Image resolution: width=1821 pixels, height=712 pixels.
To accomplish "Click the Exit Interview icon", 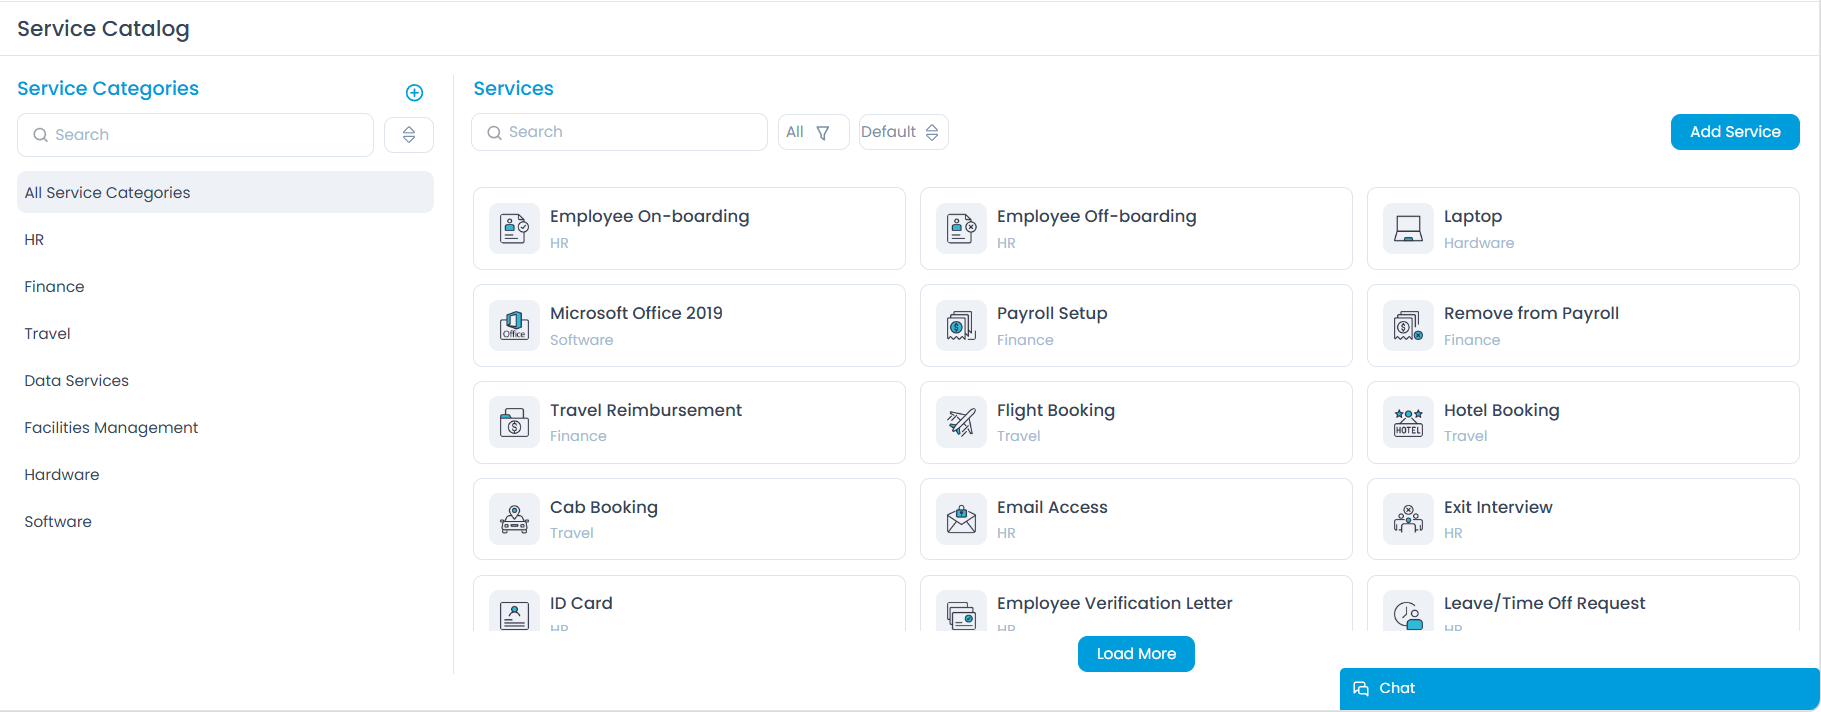I will [x=1408, y=519].
